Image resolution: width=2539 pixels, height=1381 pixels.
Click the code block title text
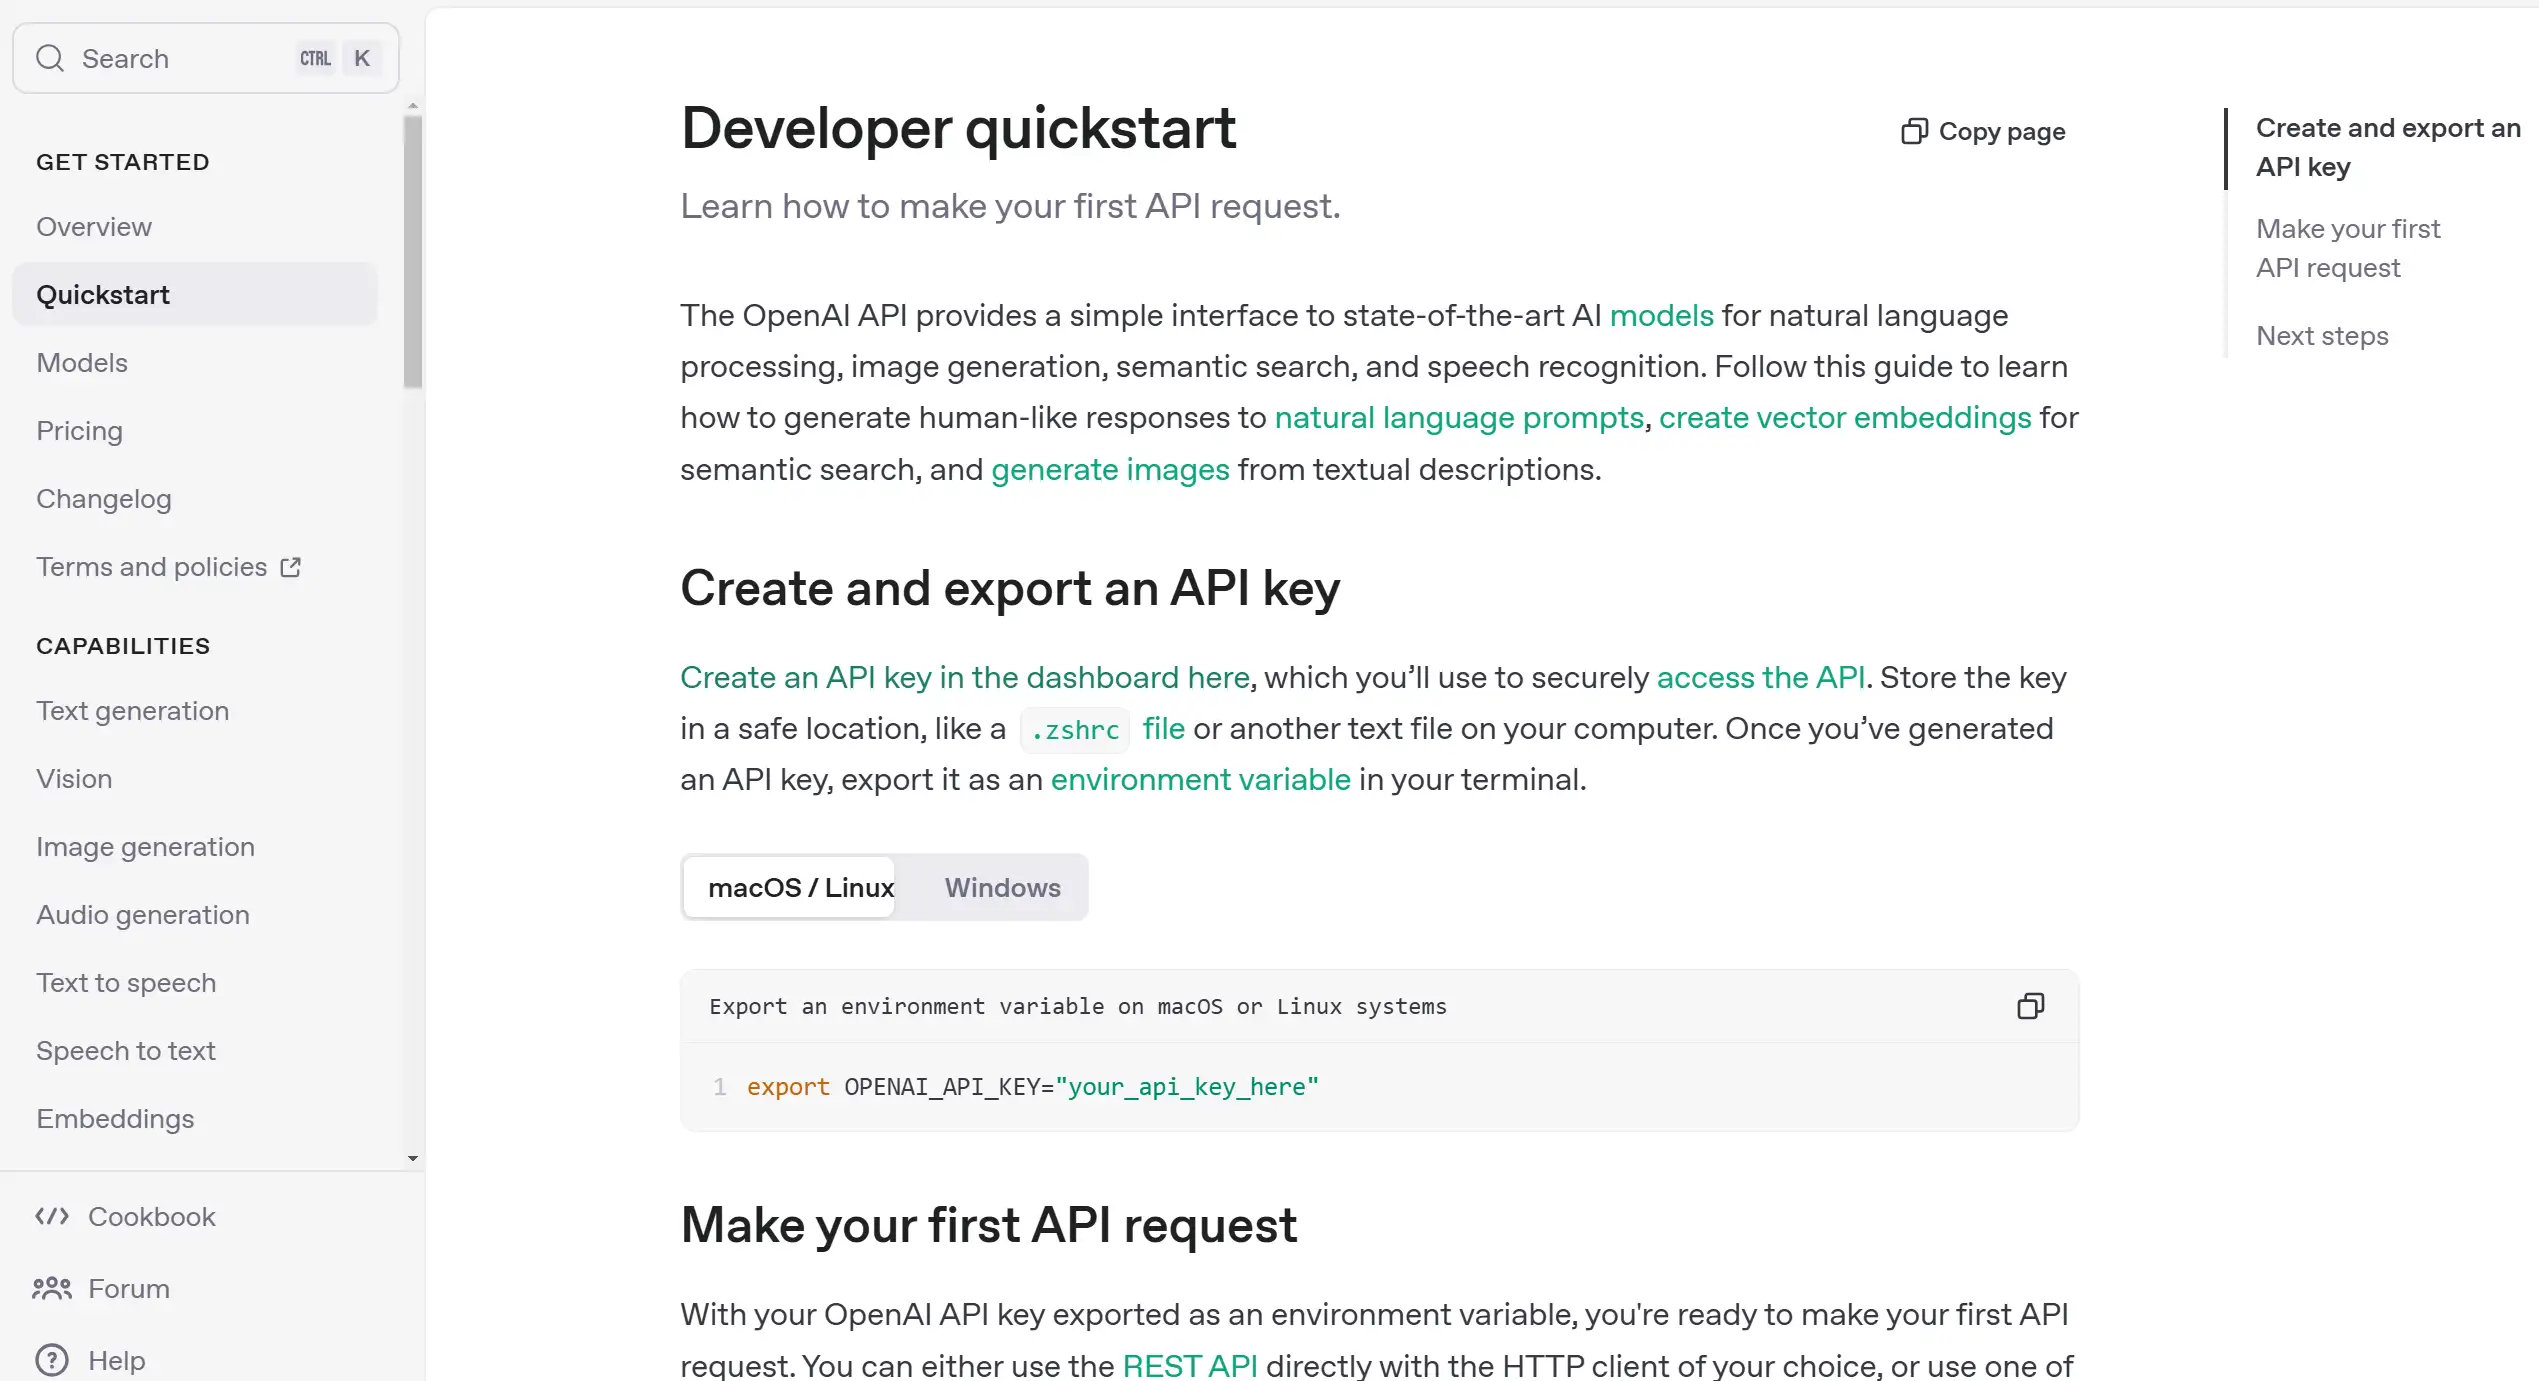click(x=1078, y=1006)
